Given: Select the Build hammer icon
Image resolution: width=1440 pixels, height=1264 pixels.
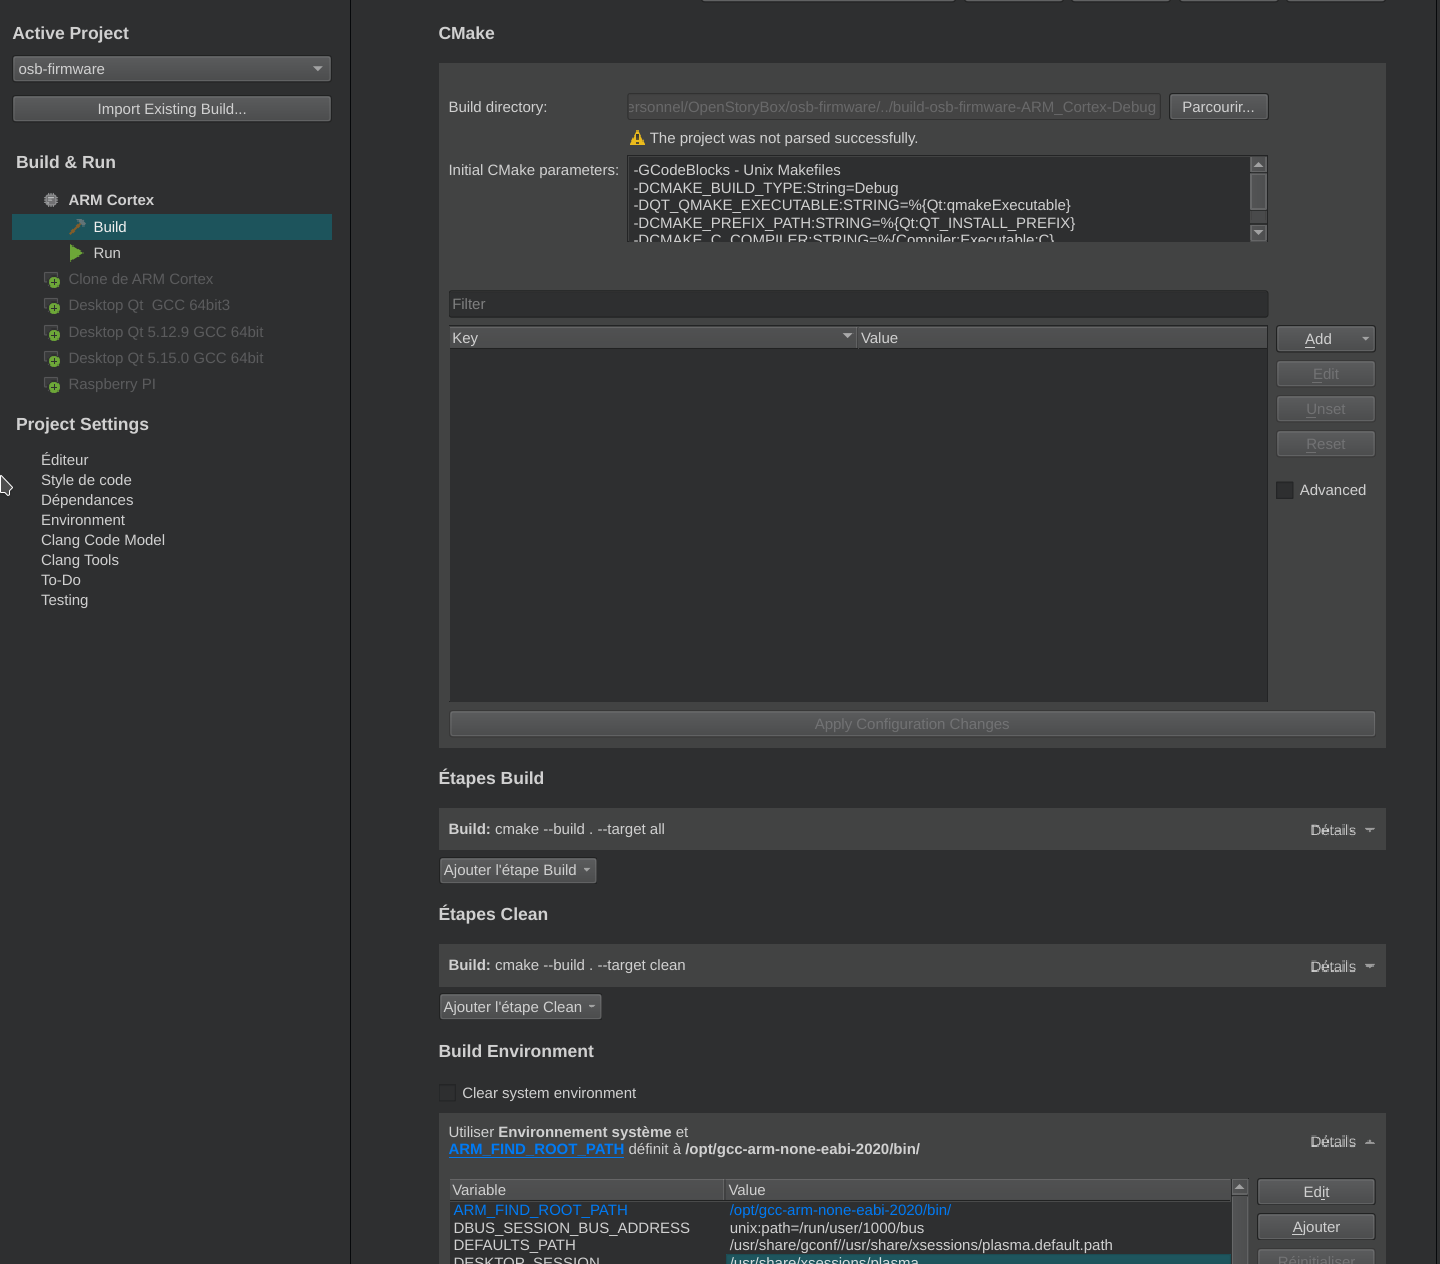Looking at the screenshot, I should coord(77,227).
